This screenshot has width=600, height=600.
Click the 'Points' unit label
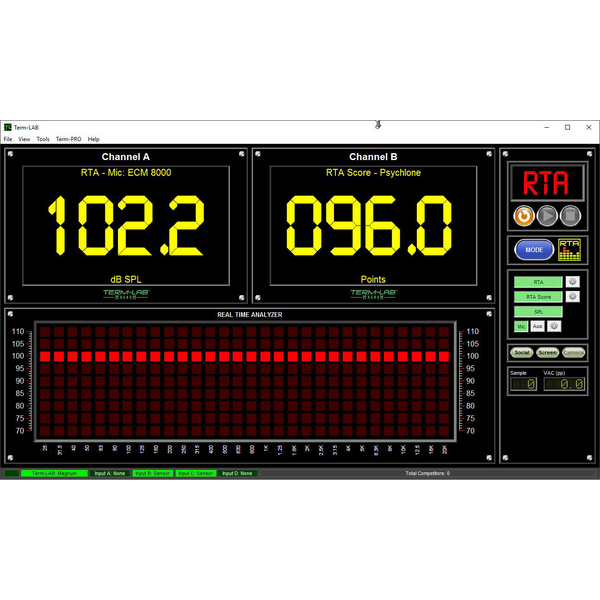point(373,279)
